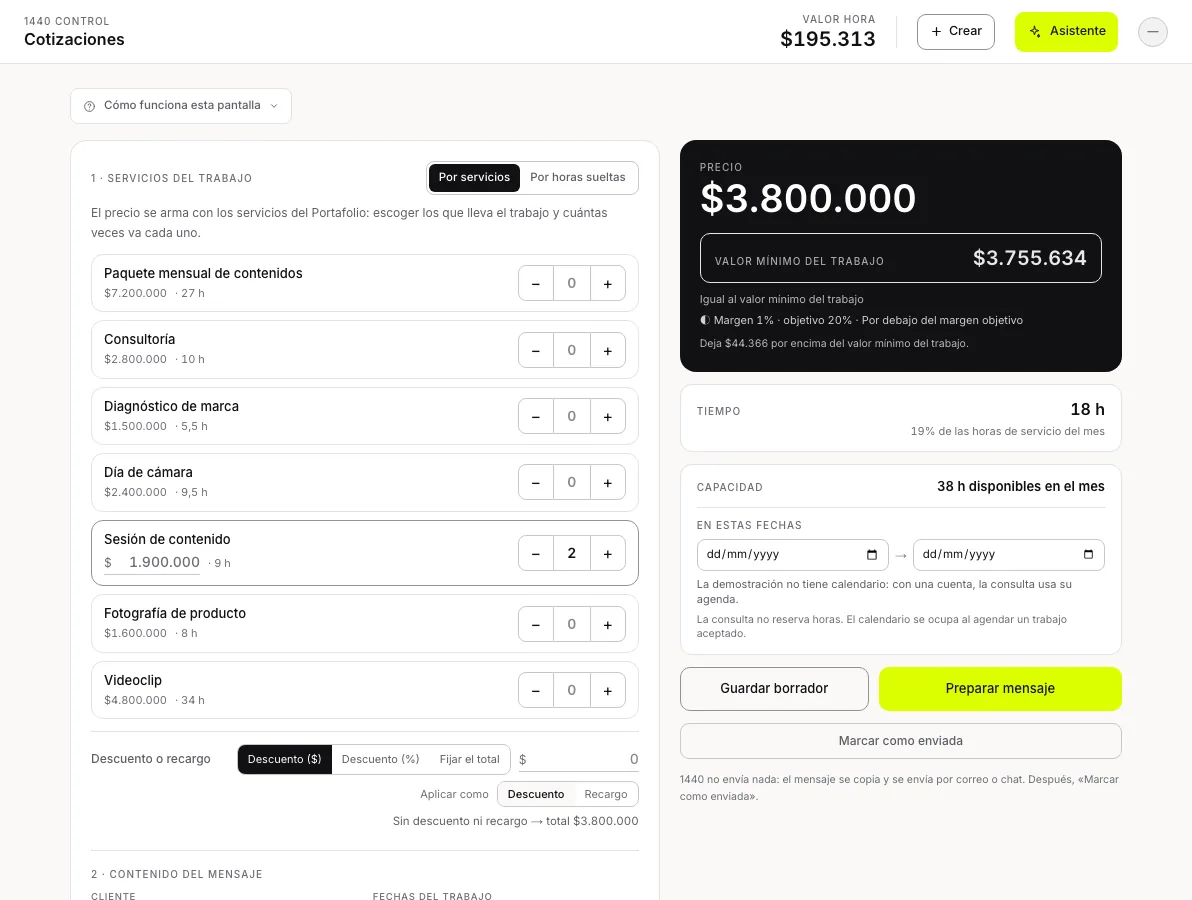Switch to Por horas sueltas mode
Viewport: 1192px width, 900px height.
pos(578,177)
